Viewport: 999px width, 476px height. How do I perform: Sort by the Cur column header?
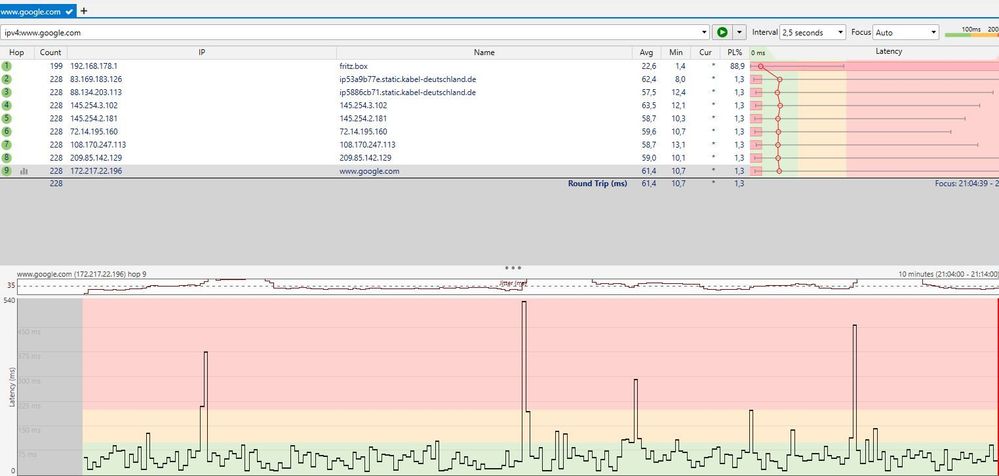(705, 52)
